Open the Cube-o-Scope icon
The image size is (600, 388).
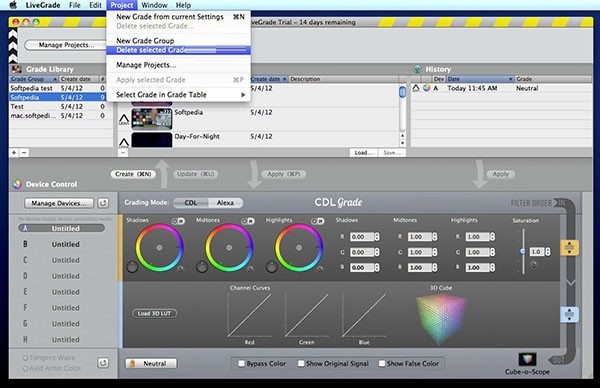[527, 359]
